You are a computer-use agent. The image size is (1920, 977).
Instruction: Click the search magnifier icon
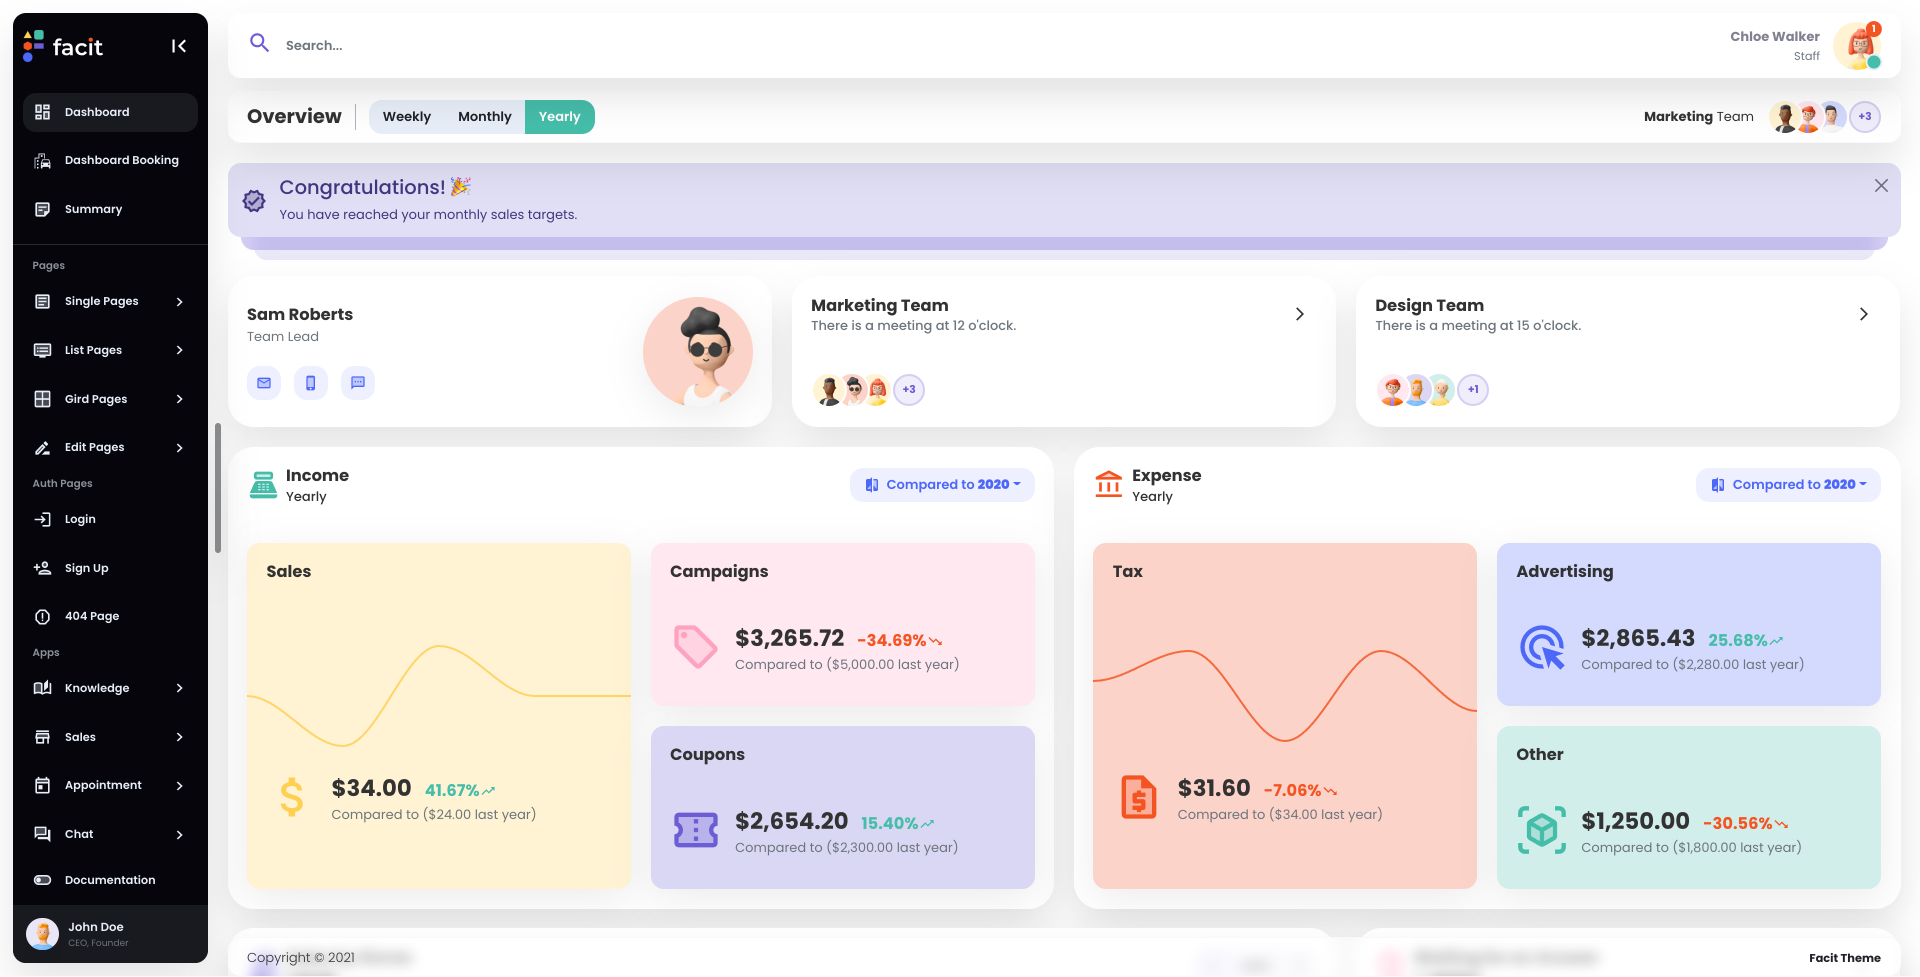click(259, 44)
